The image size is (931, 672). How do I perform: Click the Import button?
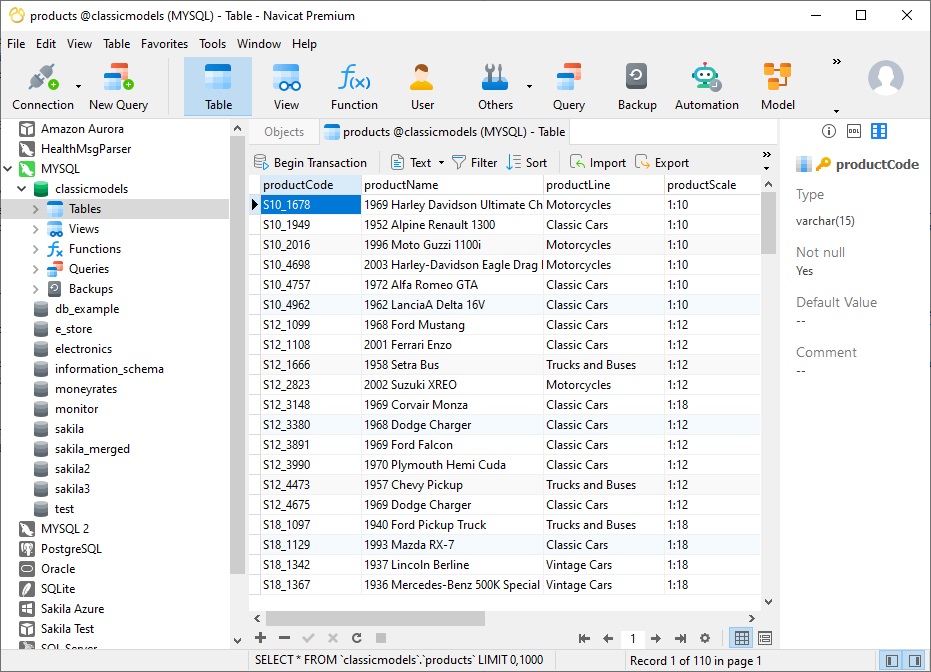pyautogui.click(x=597, y=163)
